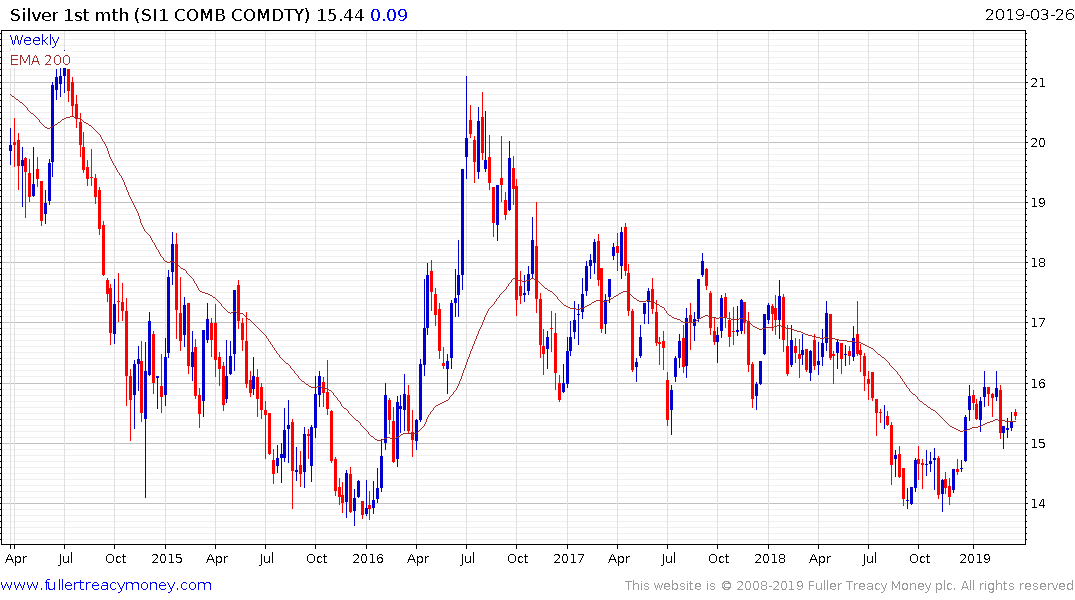Click the 'Jul' label before 2015
The width and height of the screenshot is (1075, 600).
[x=65, y=558]
